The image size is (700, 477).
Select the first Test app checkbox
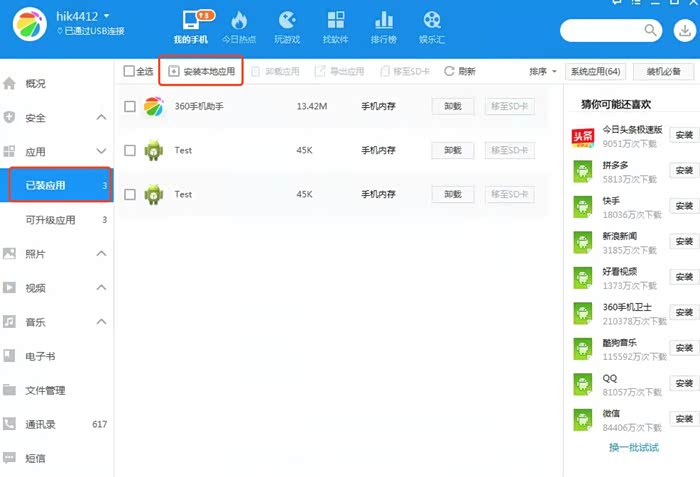(128, 150)
